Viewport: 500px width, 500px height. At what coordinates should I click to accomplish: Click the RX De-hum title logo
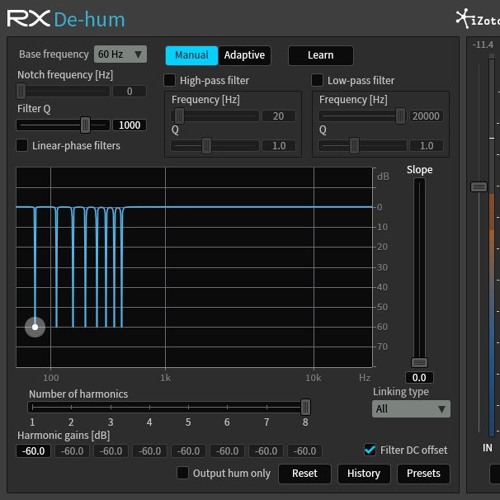coord(66,19)
